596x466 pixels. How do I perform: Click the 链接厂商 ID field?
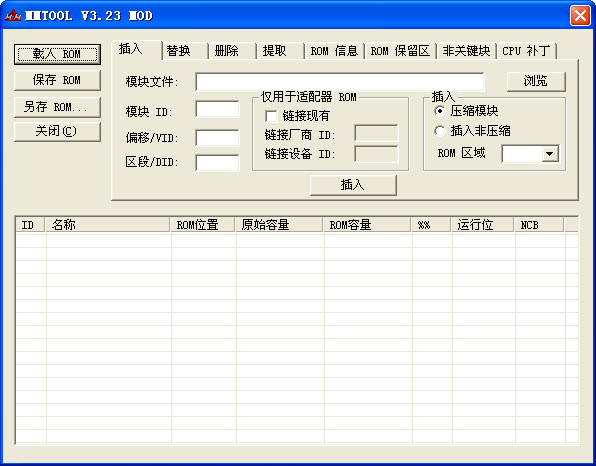[376, 133]
